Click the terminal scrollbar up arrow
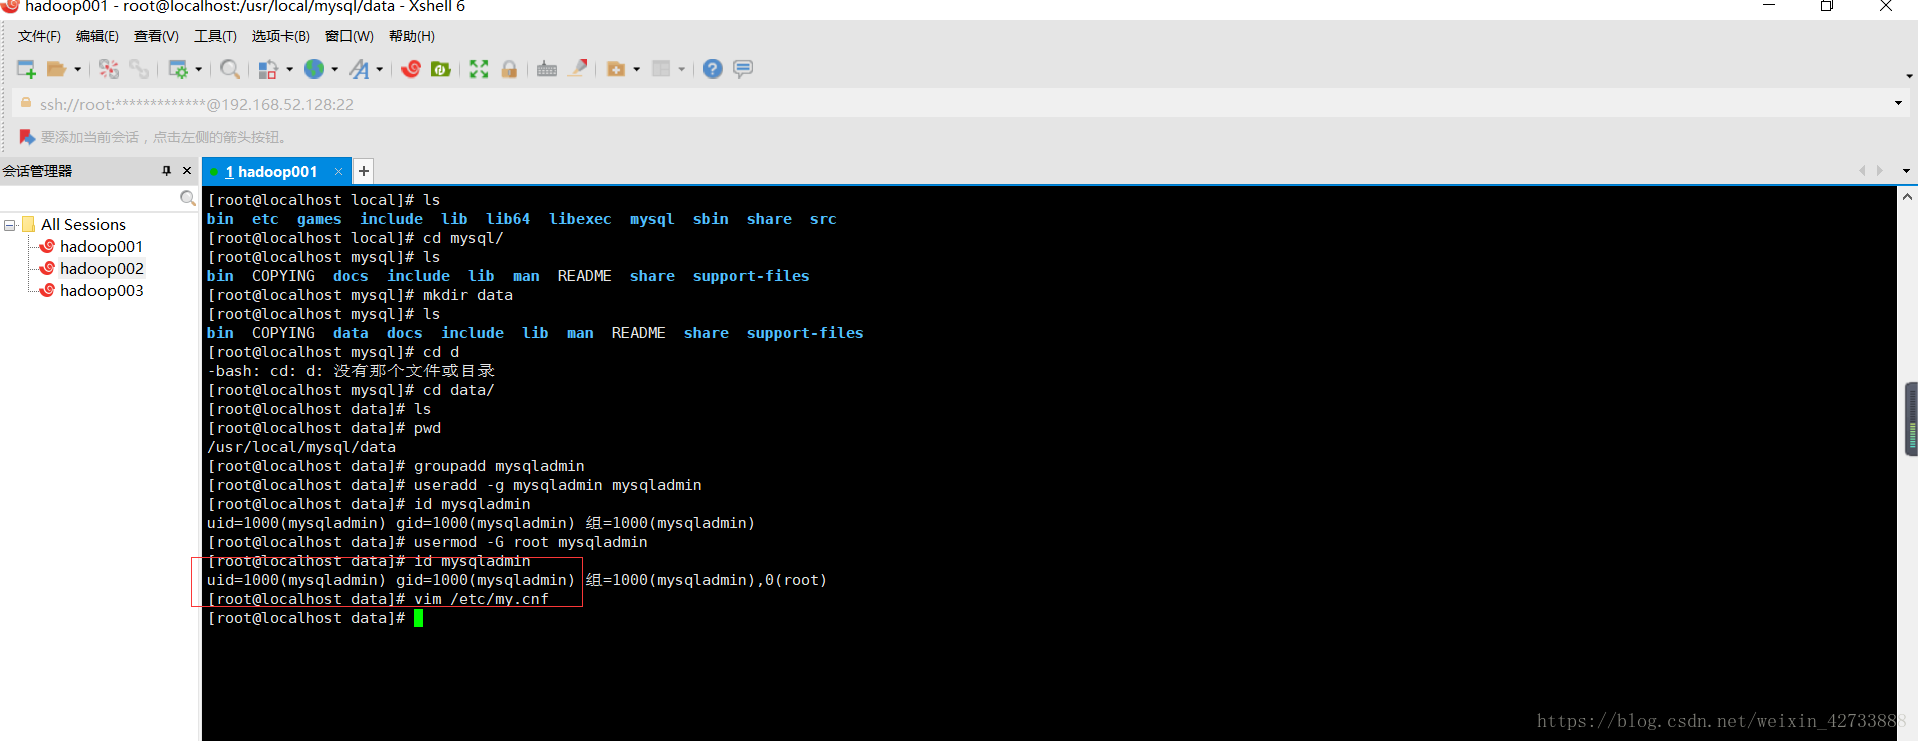The image size is (1918, 741). point(1907,197)
